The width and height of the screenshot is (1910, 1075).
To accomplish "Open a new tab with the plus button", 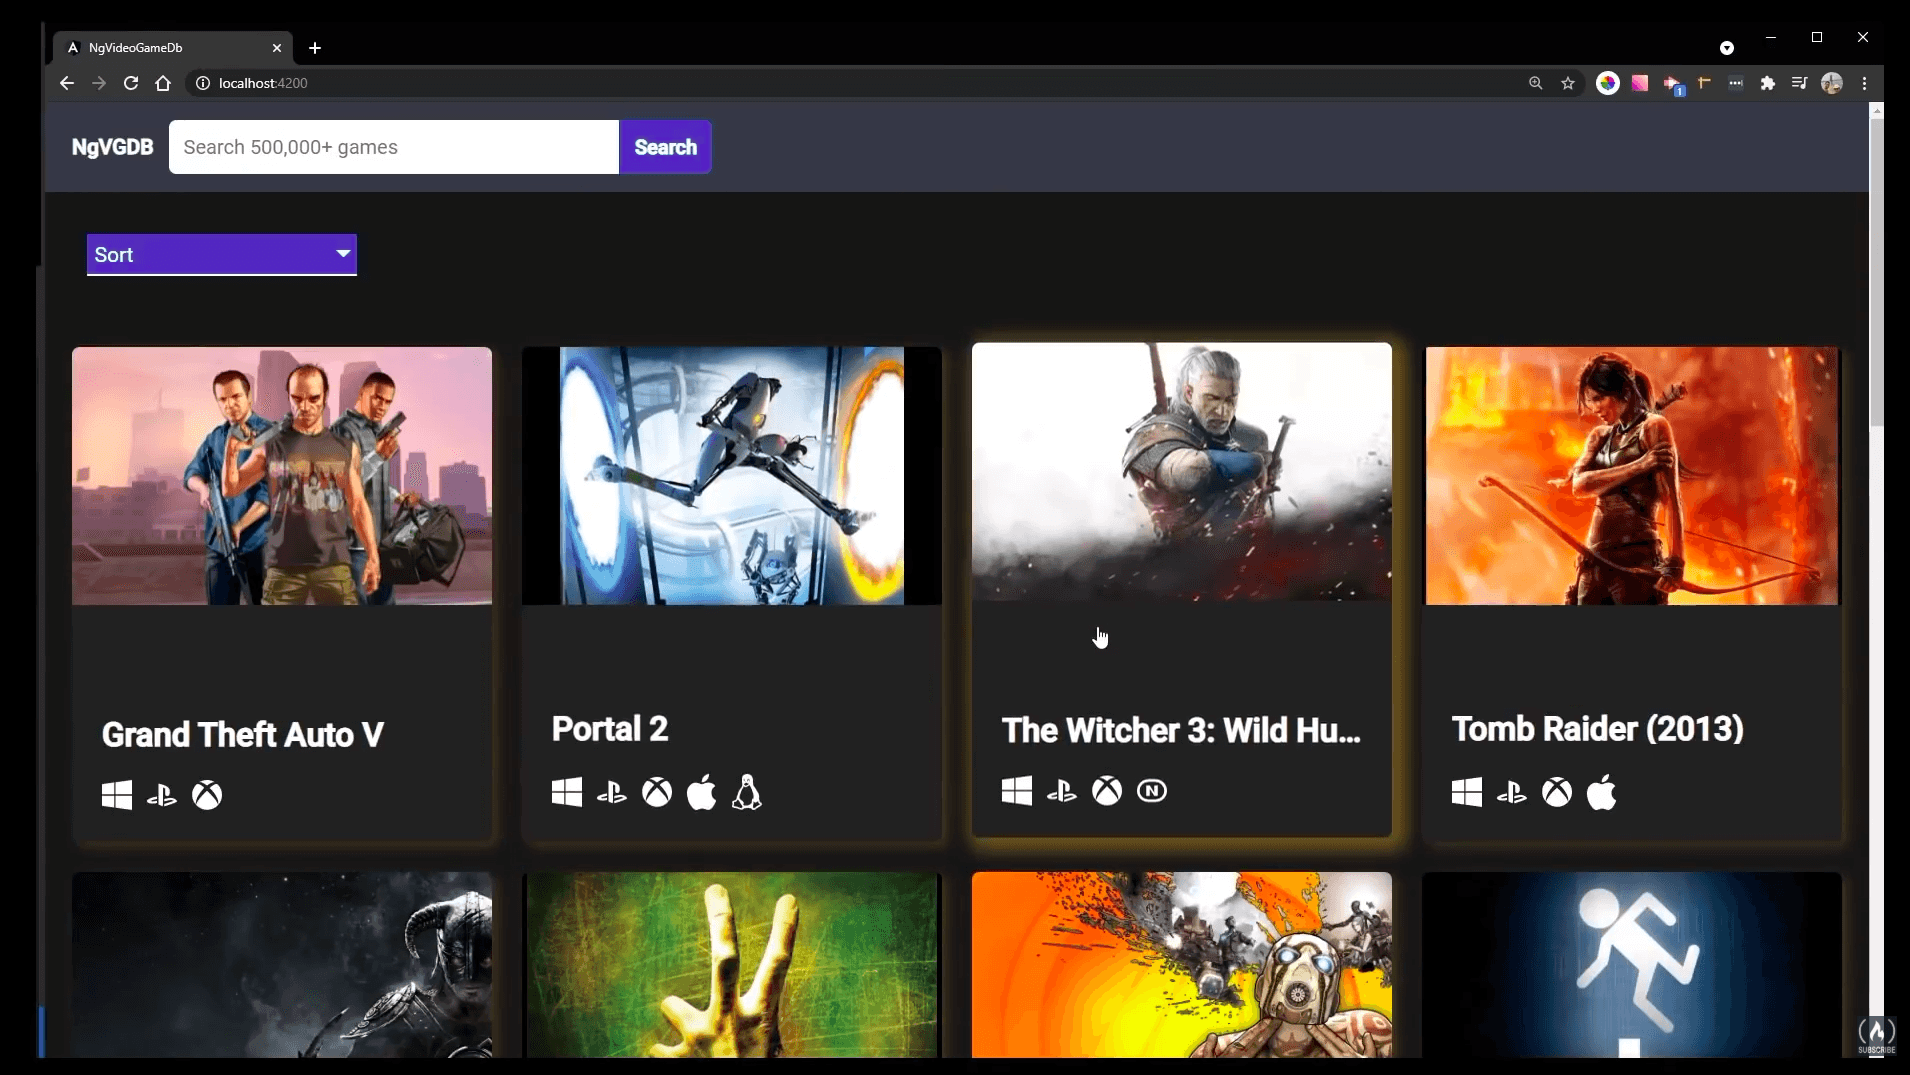I will 315,47.
